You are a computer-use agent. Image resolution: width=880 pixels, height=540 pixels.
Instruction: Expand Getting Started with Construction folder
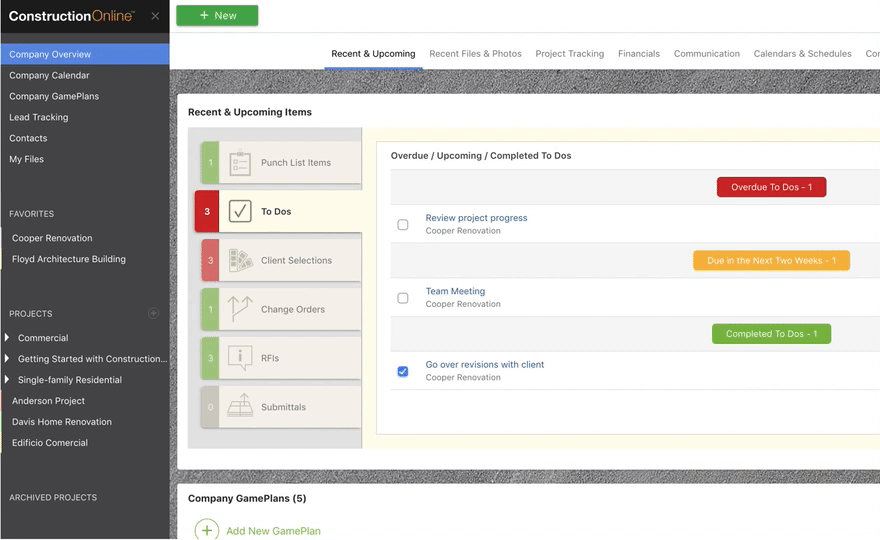click(7, 358)
